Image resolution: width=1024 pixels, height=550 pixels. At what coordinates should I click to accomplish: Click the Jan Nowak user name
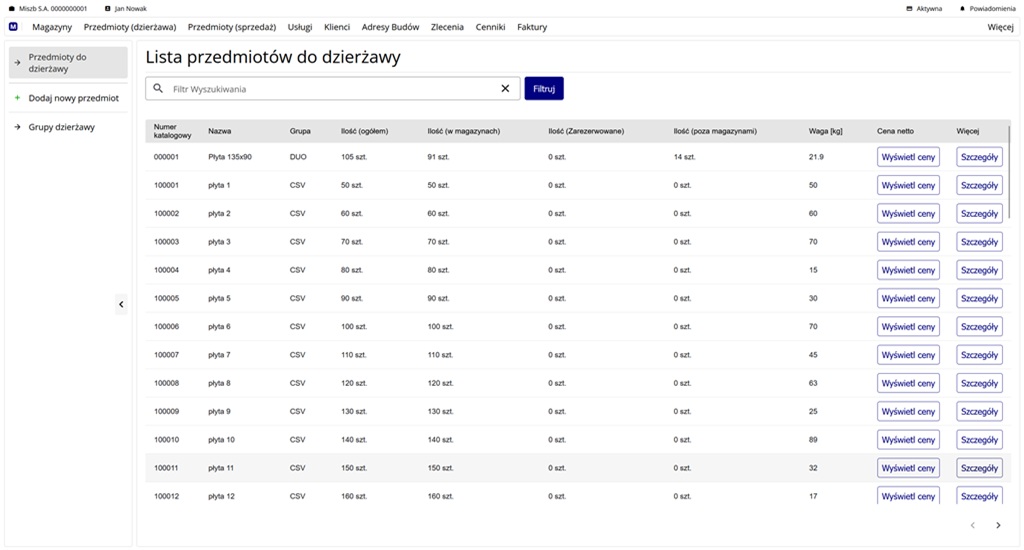pos(131,8)
